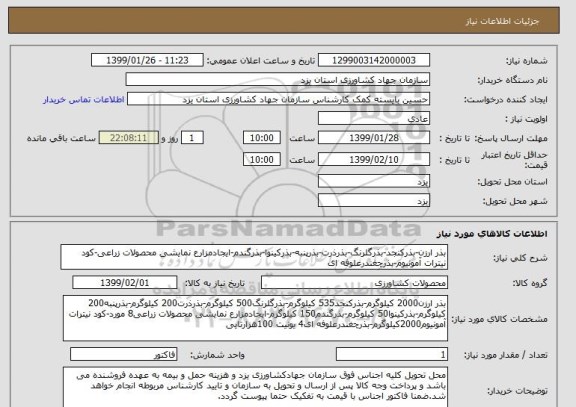Select the delivery province field
576x407 pixels.
point(374,181)
